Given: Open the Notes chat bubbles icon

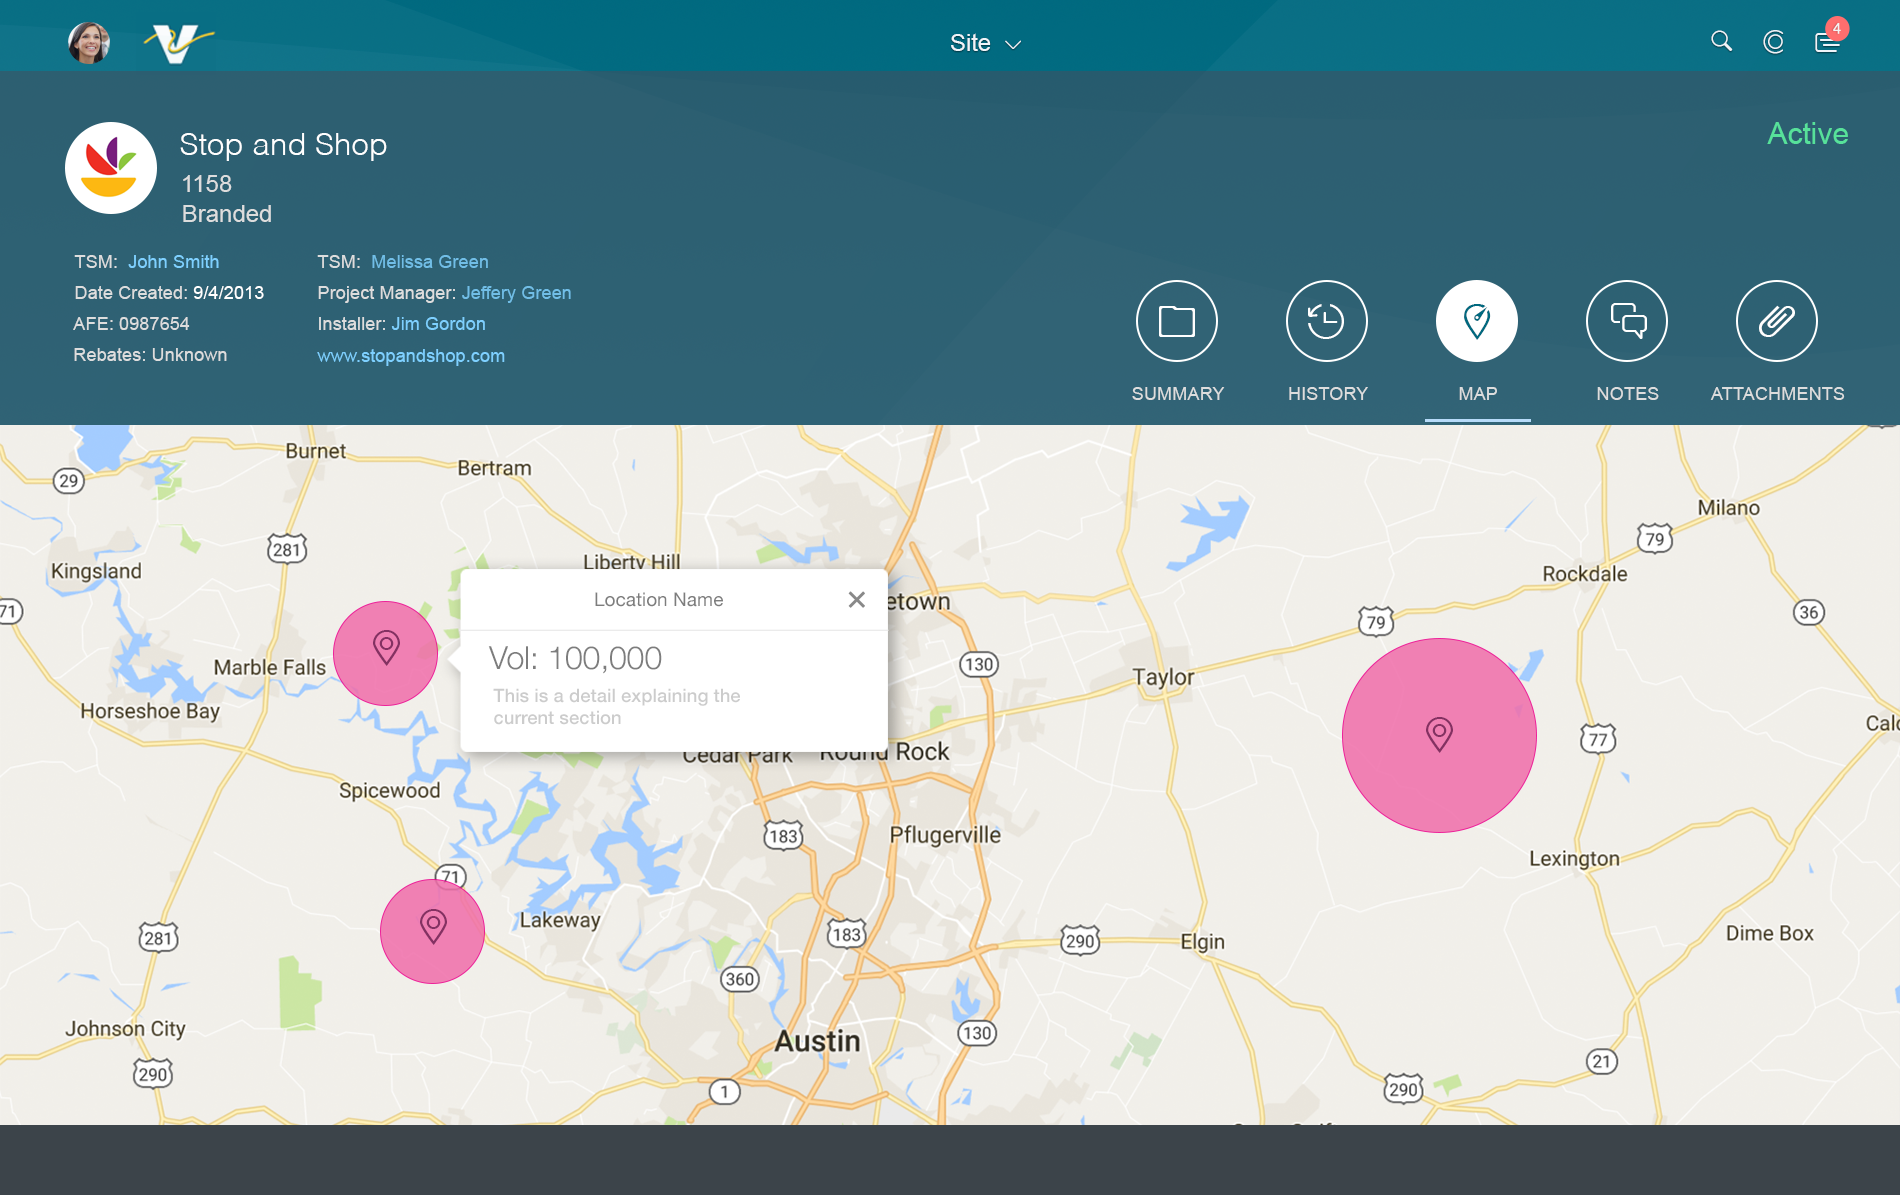Looking at the screenshot, I should (x=1627, y=321).
